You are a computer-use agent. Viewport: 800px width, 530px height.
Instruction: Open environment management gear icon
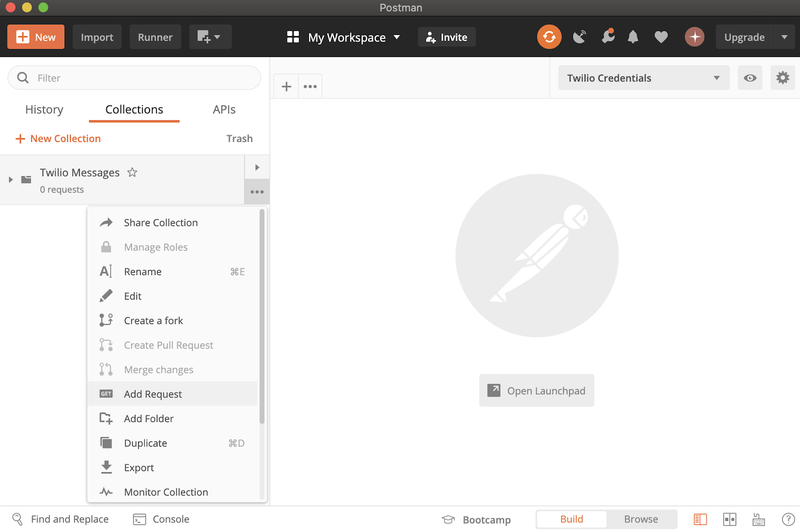(782, 78)
